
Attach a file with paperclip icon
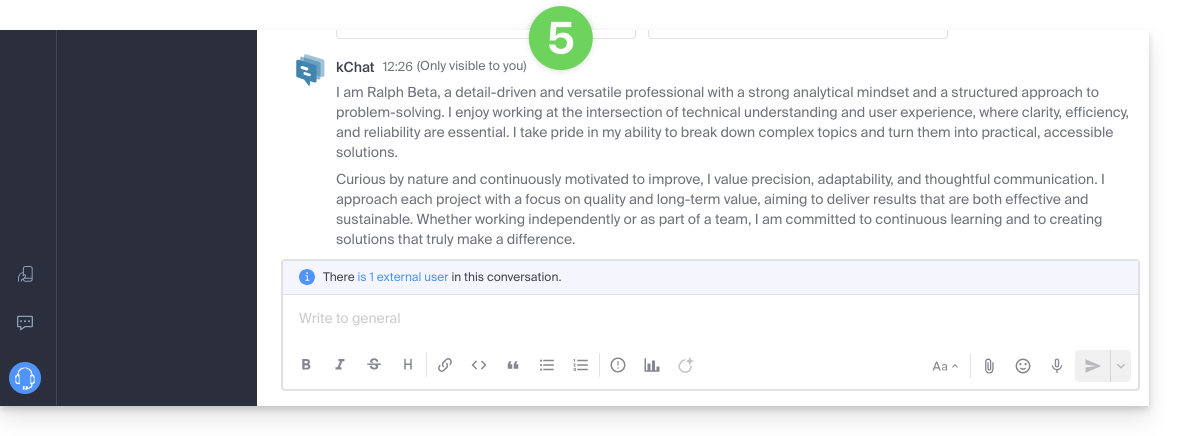(x=989, y=366)
